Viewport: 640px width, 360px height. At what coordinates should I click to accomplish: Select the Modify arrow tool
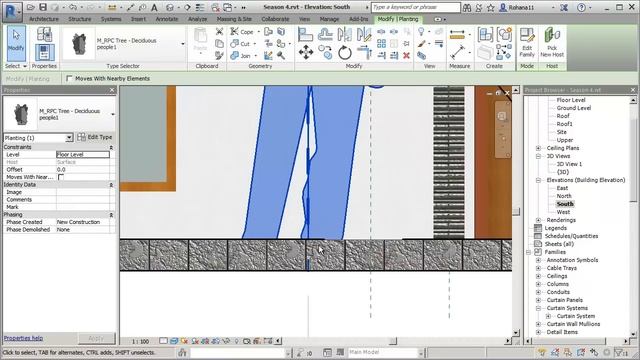(16, 43)
